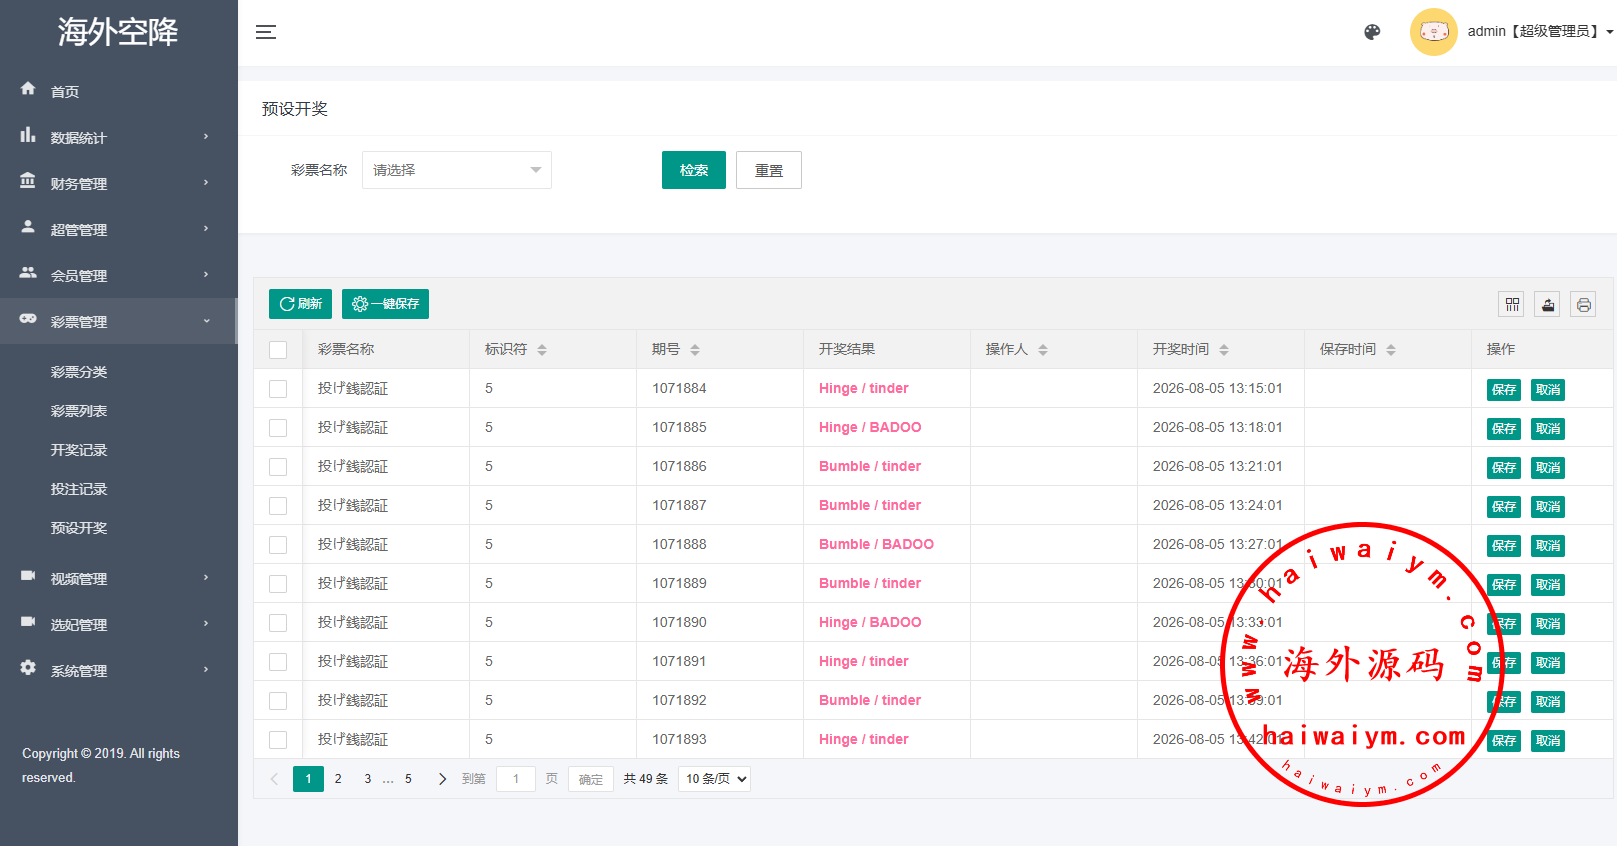Check the row for 期号 1071885
1617x846 pixels.
point(278,428)
